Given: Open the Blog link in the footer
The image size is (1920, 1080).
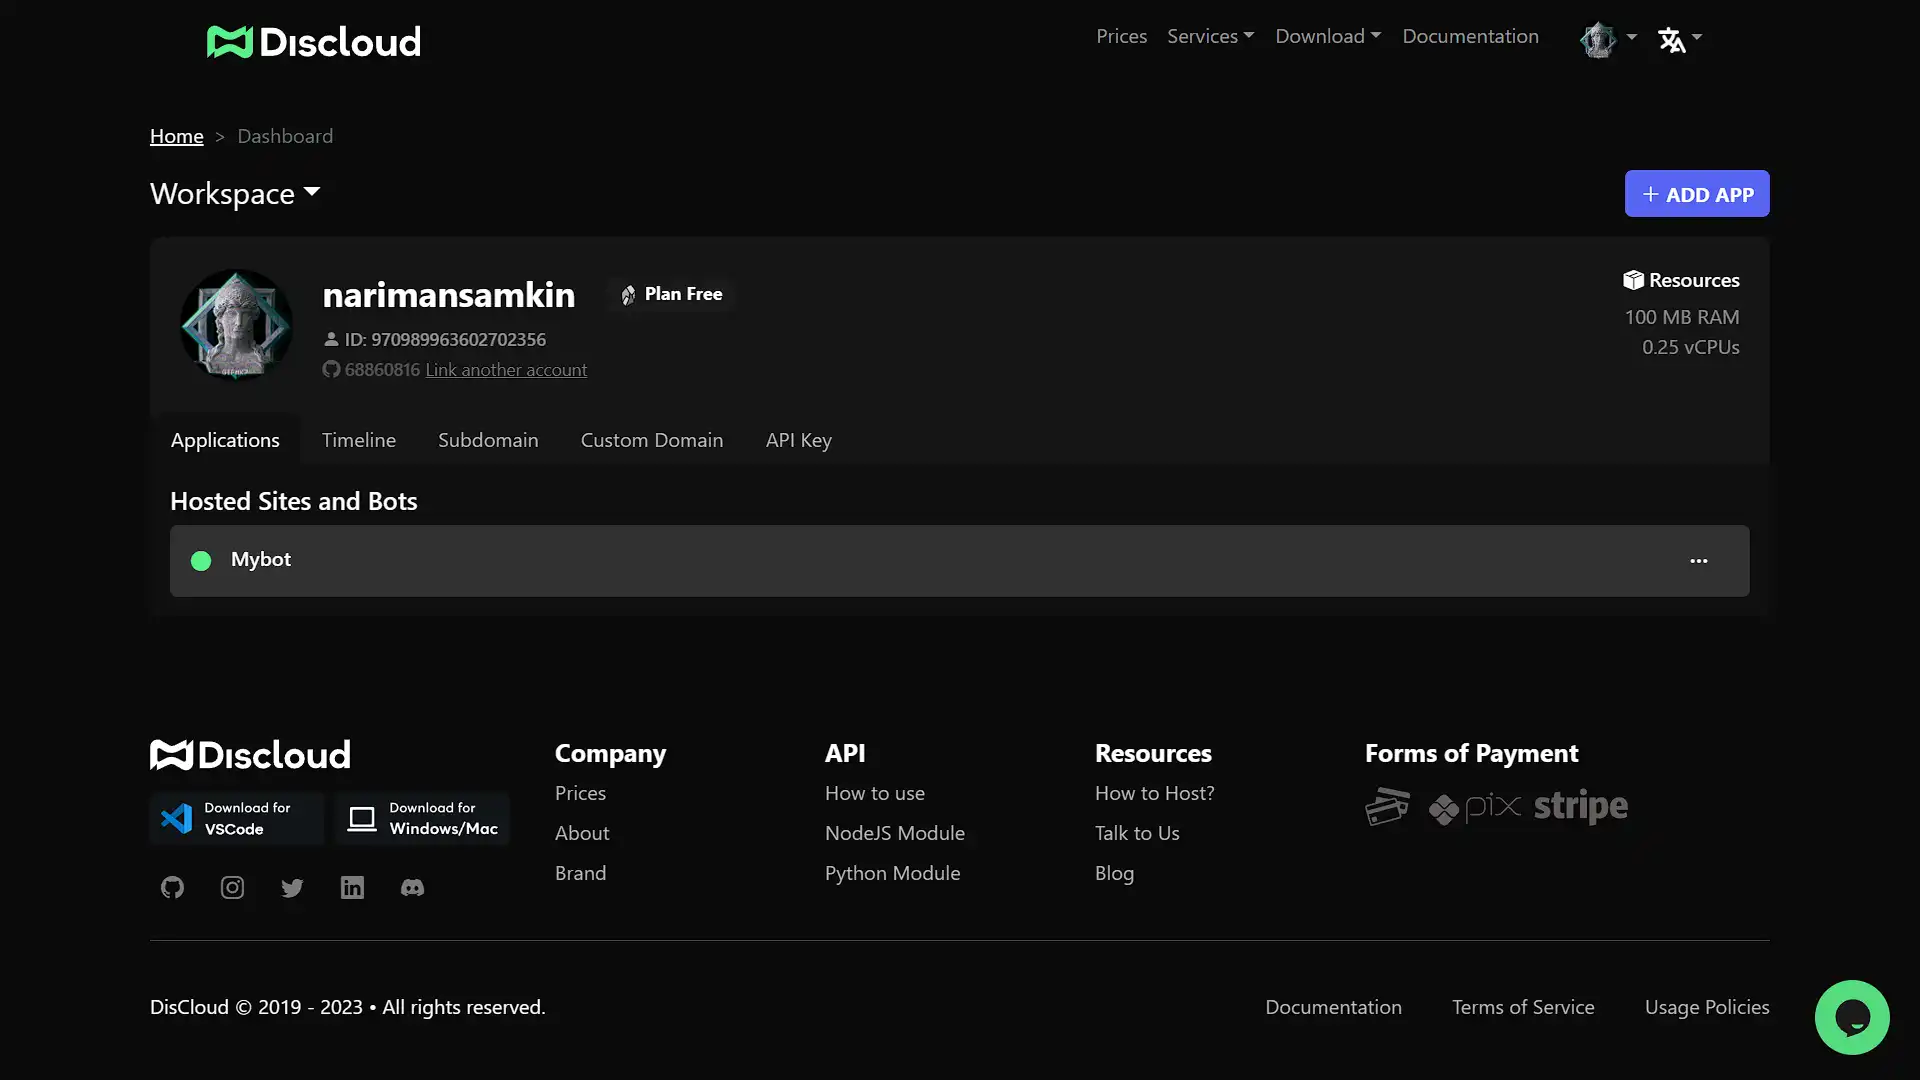Looking at the screenshot, I should [1114, 873].
